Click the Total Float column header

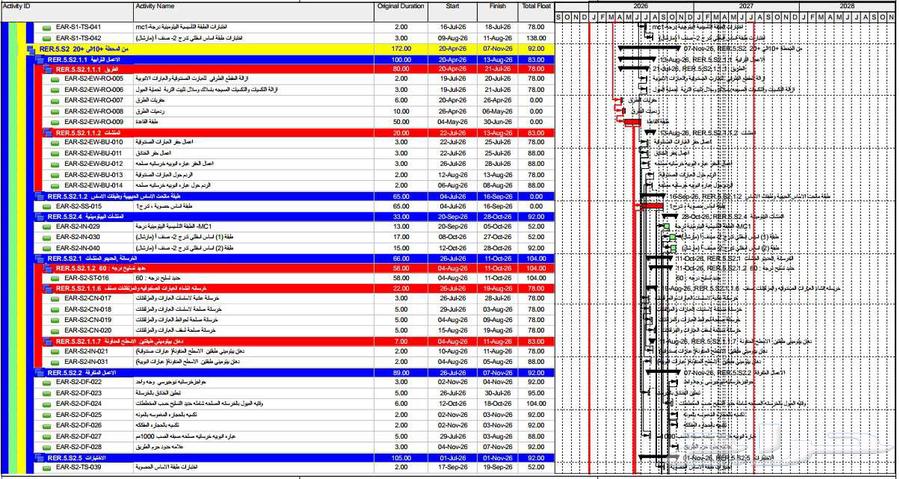[536, 12]
